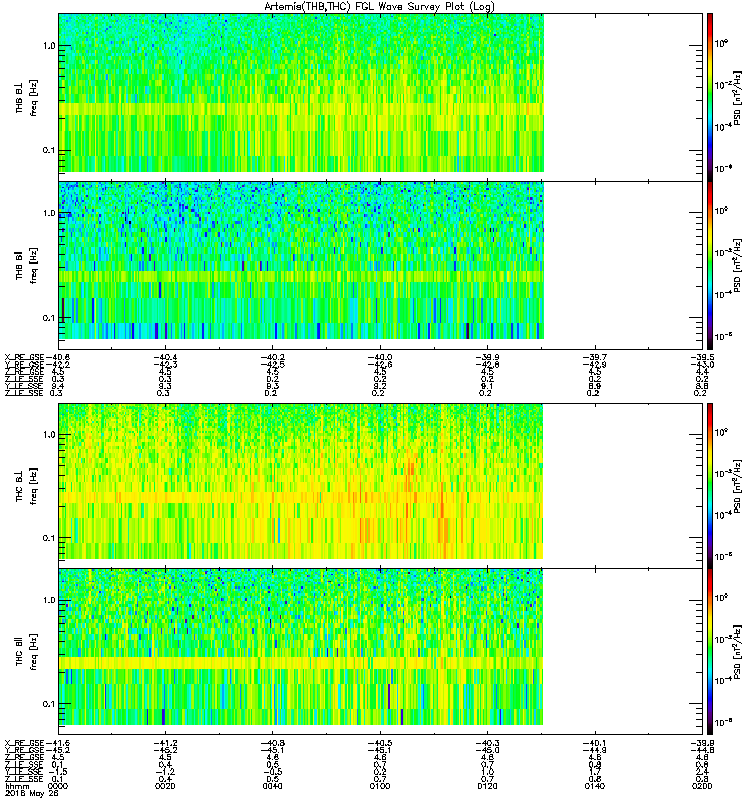The height and width of the screenshot is (800, 750).
Task: Click the color bar beside THB B-parallel panel
Action: pos(710,265)
